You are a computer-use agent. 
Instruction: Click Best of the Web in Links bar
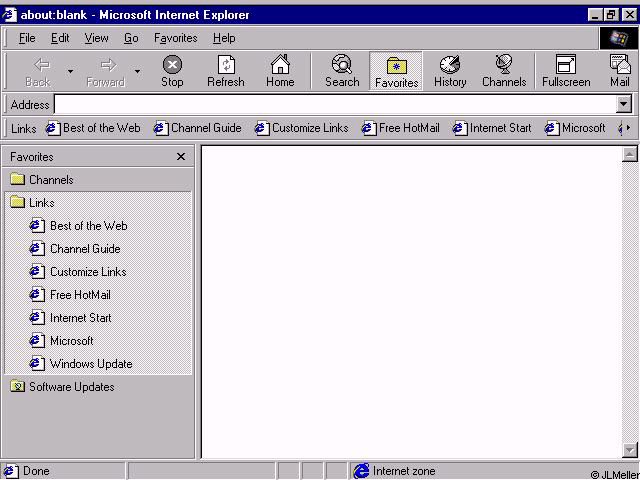pos(93,128)
